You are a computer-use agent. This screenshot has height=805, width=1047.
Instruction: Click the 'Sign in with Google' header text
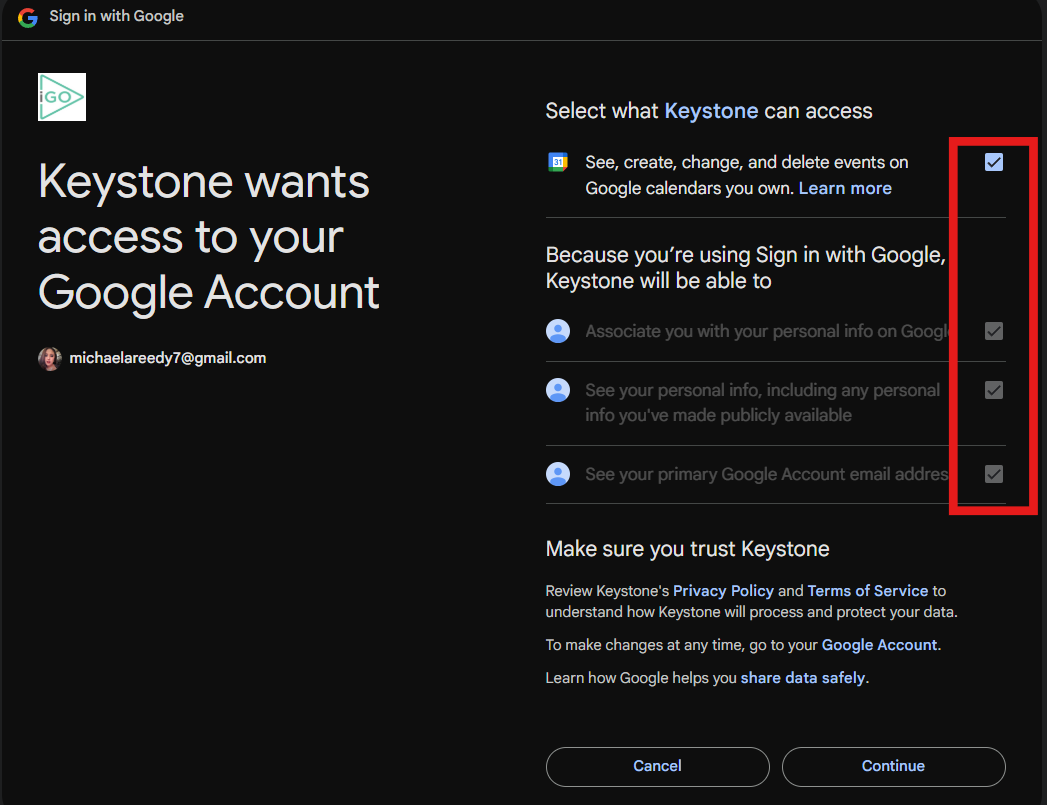[x=116, y=16]
